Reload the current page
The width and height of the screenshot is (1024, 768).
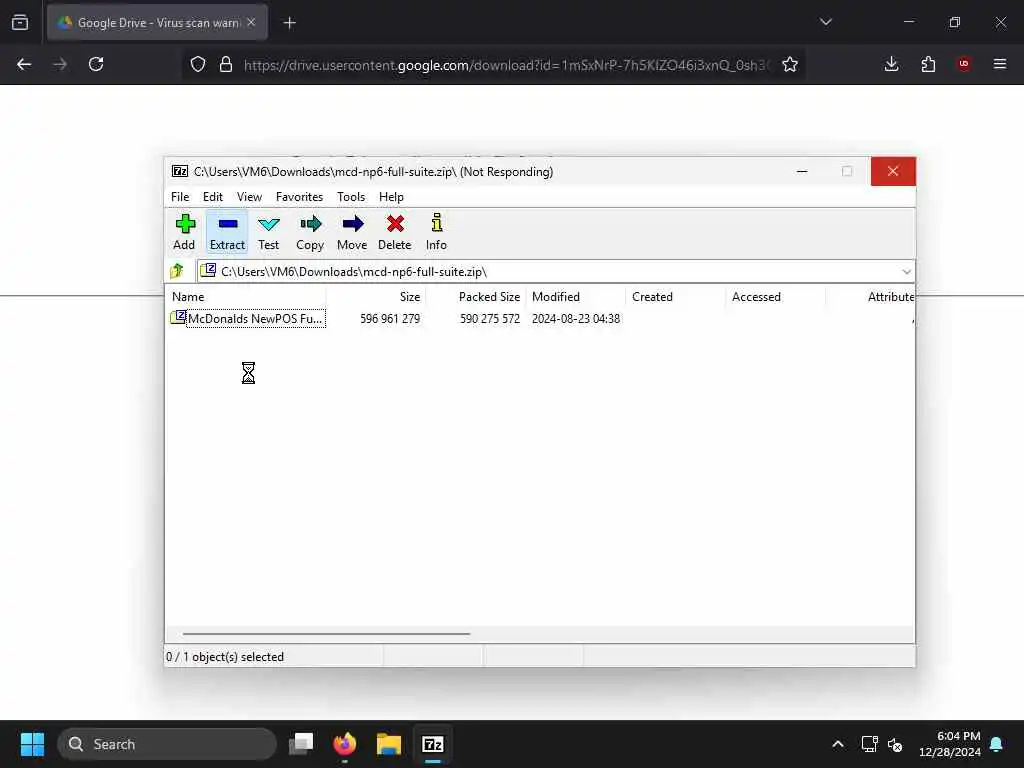[x=96, y=64]
